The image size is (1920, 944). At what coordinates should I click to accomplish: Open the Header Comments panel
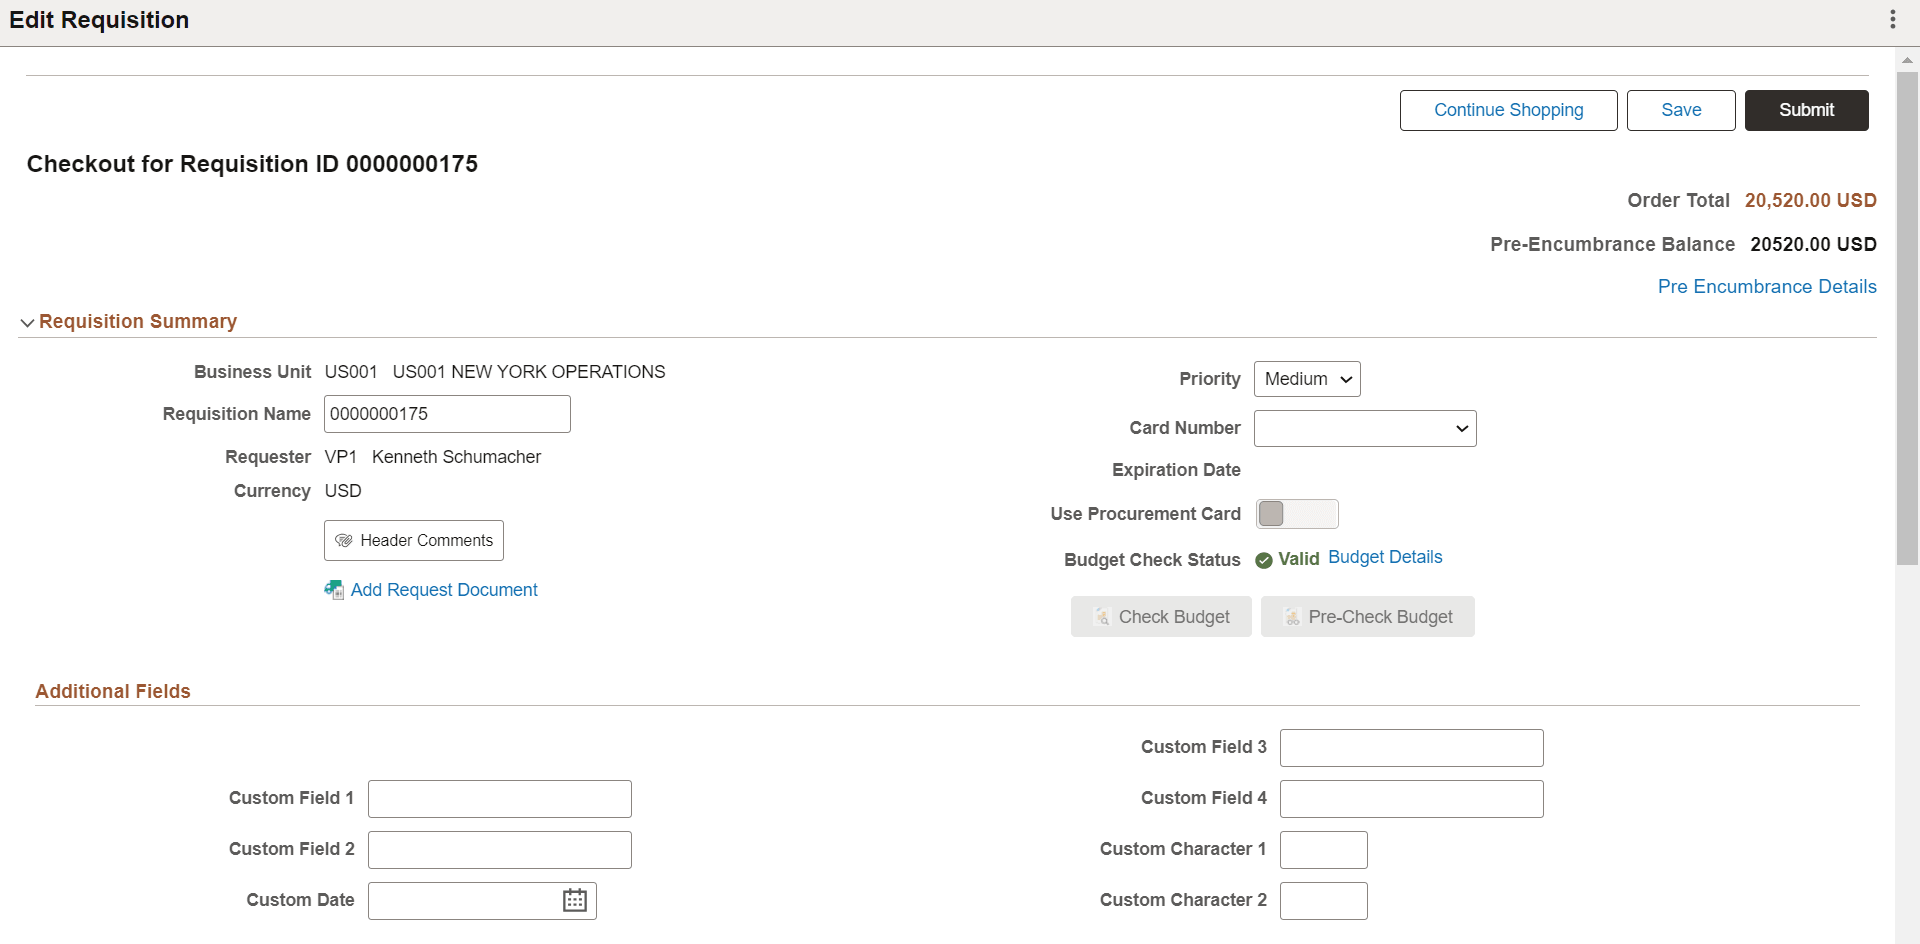tap(413, 540)
